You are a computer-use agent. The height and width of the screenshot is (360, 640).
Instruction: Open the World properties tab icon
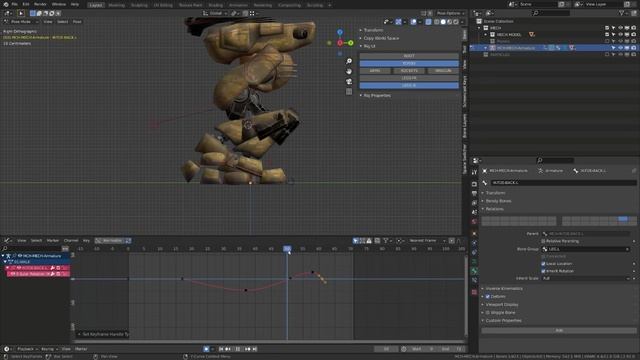(x=474, y=222)
